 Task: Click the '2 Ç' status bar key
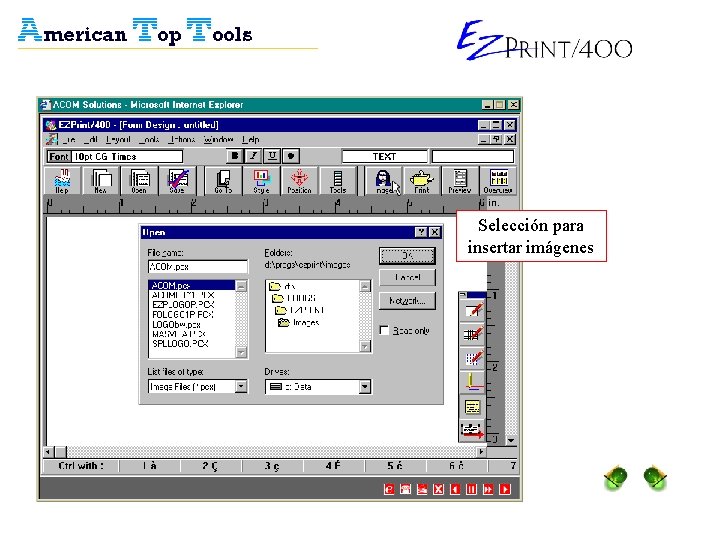(210, 466)
